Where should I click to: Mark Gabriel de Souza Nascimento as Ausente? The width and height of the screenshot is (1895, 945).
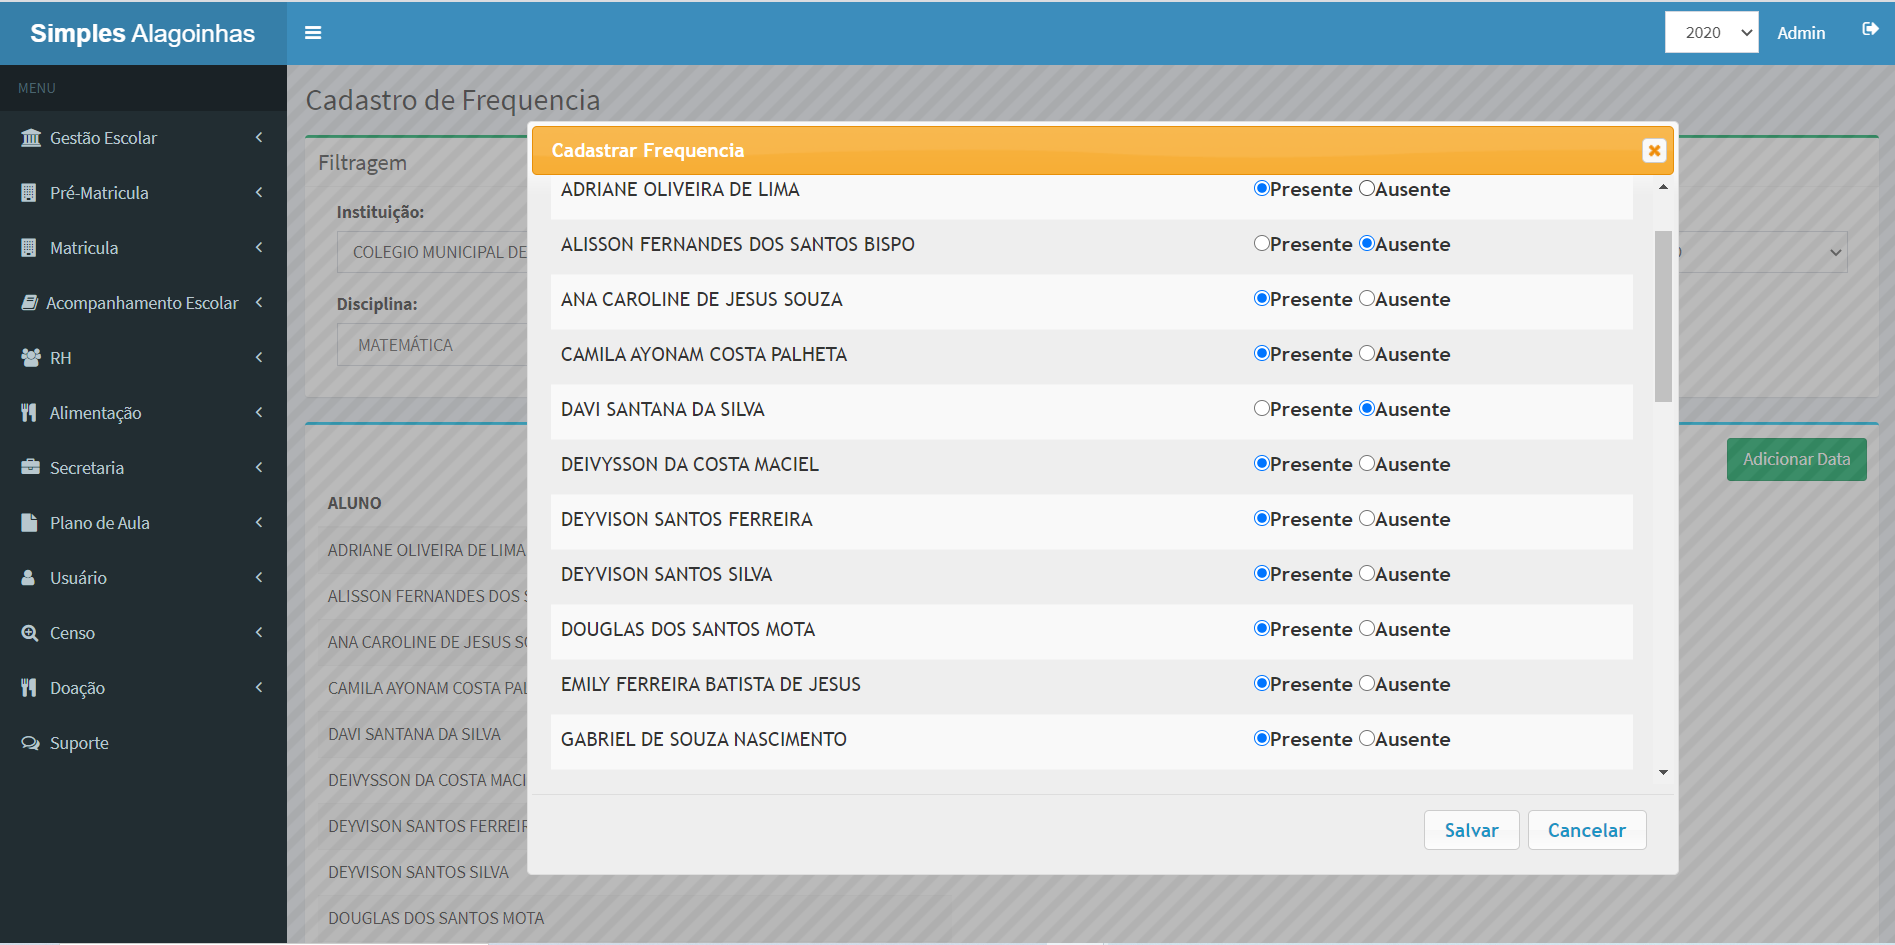pos(1367,739)
